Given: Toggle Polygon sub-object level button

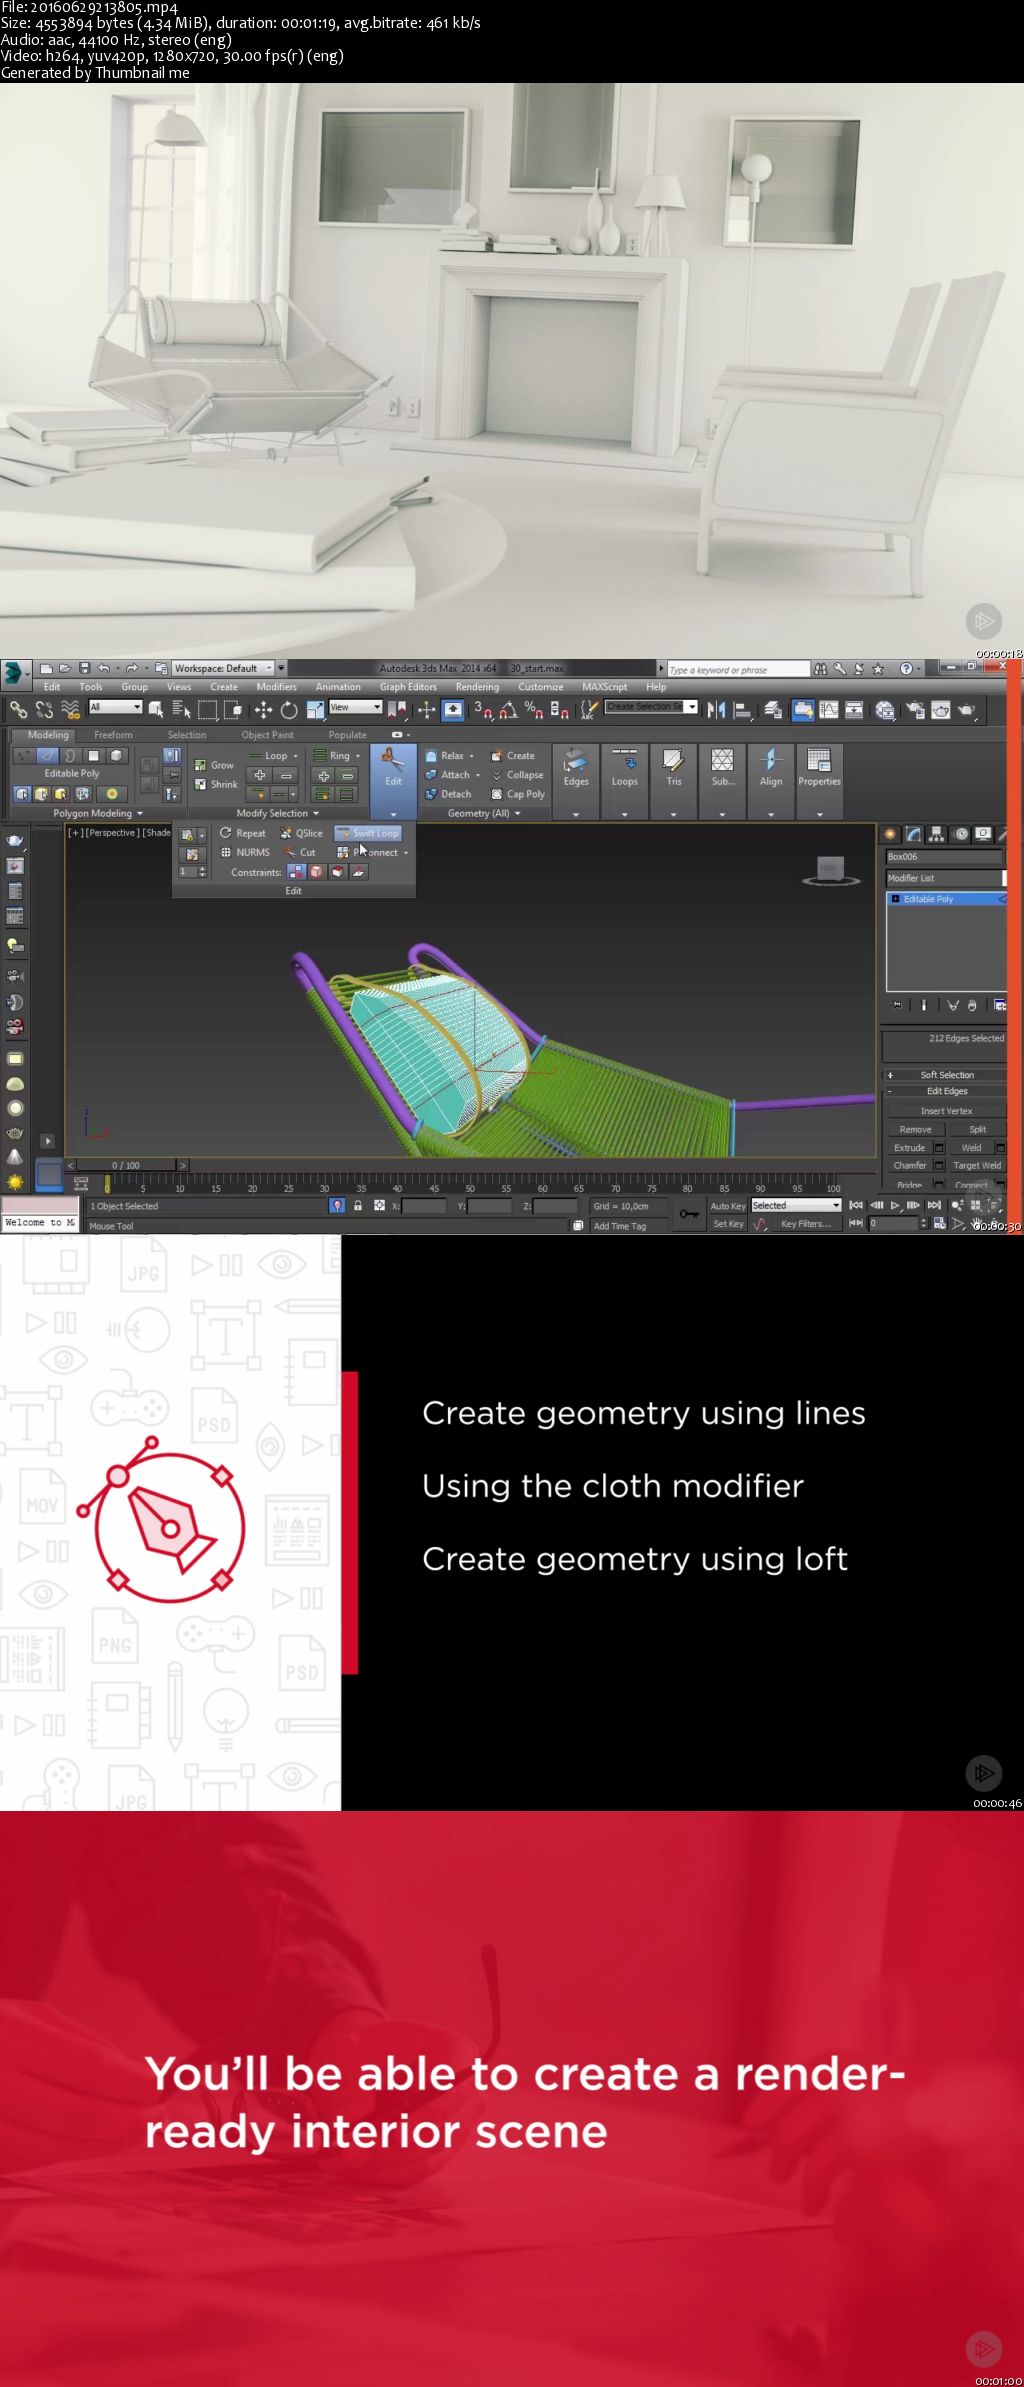Looking at the screenshot, I should point(93,756).
